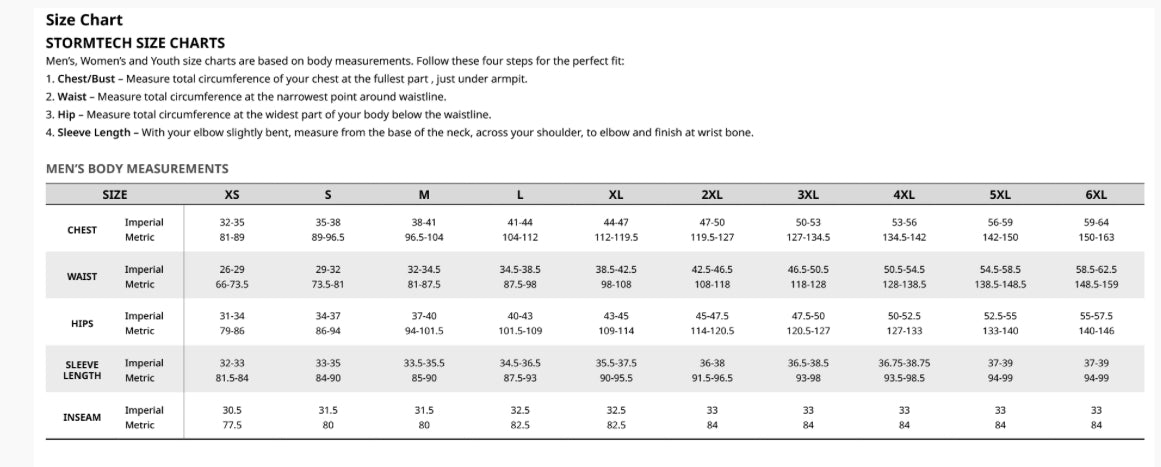Click the HIPS row label
The width and height of the screenshot is (1161, 467).
[x=82, y=324]
